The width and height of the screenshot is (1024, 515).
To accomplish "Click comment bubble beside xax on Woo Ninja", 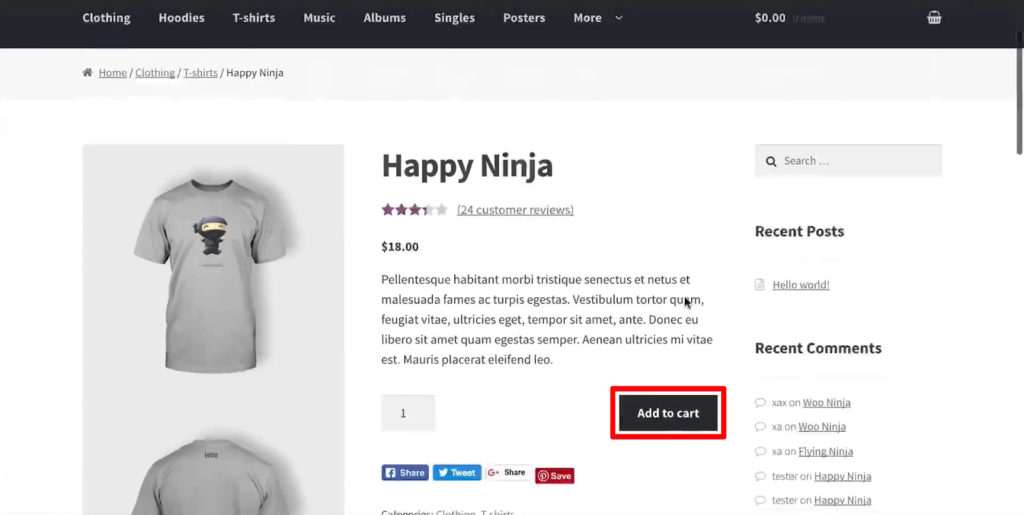I will tap(760, 403).
